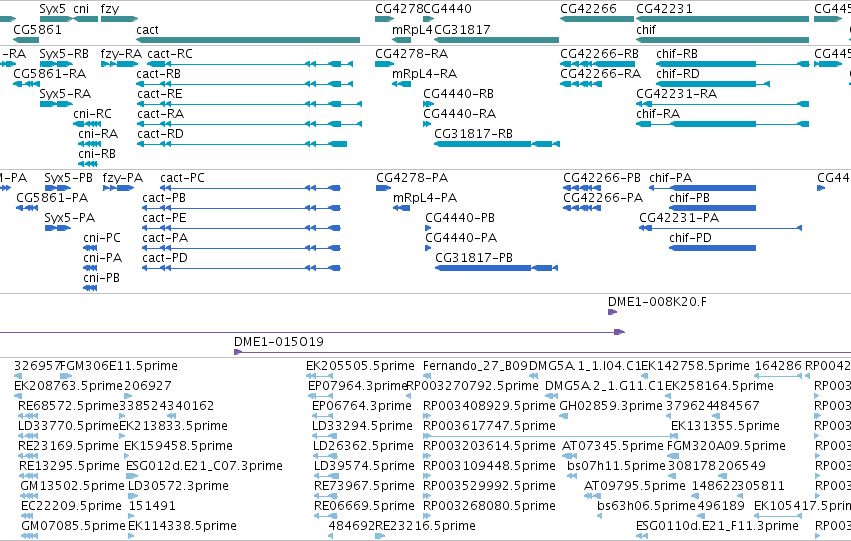The image size is (851, 541).
Task: Select the CG42266-RB transcript
Action: [x=599, y=54]
